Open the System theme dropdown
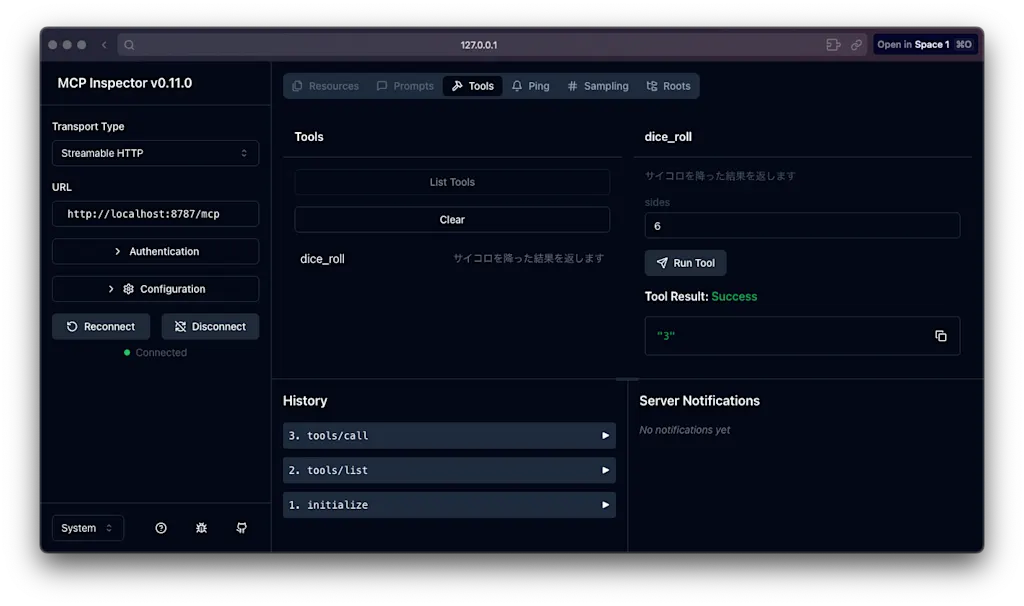This screenshot has width=1024, height=606. [88, 528]
